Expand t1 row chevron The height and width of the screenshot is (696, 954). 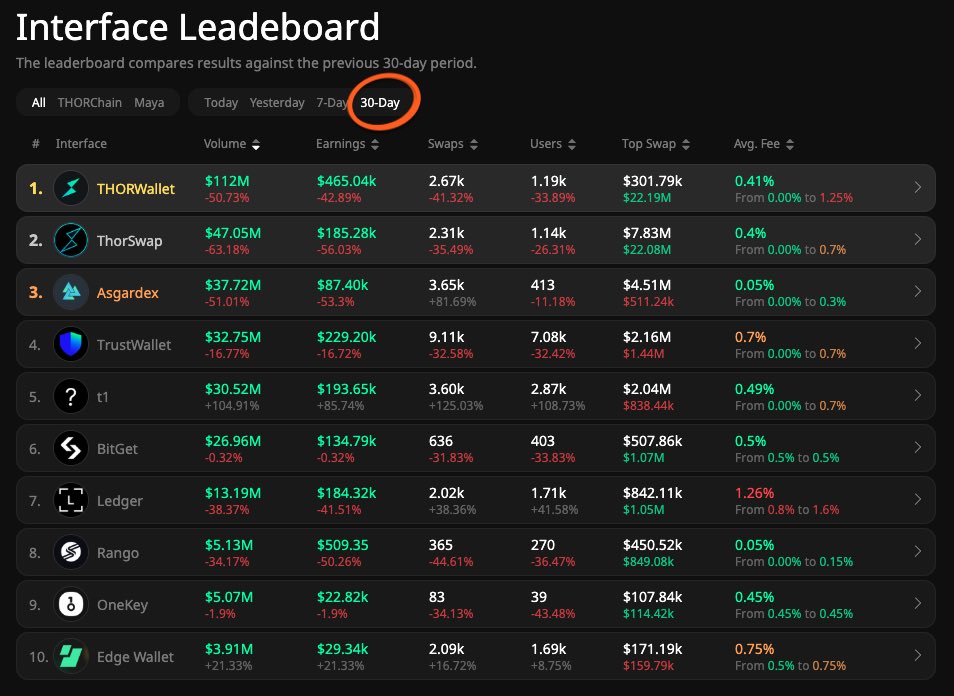[x=917, y=395]
